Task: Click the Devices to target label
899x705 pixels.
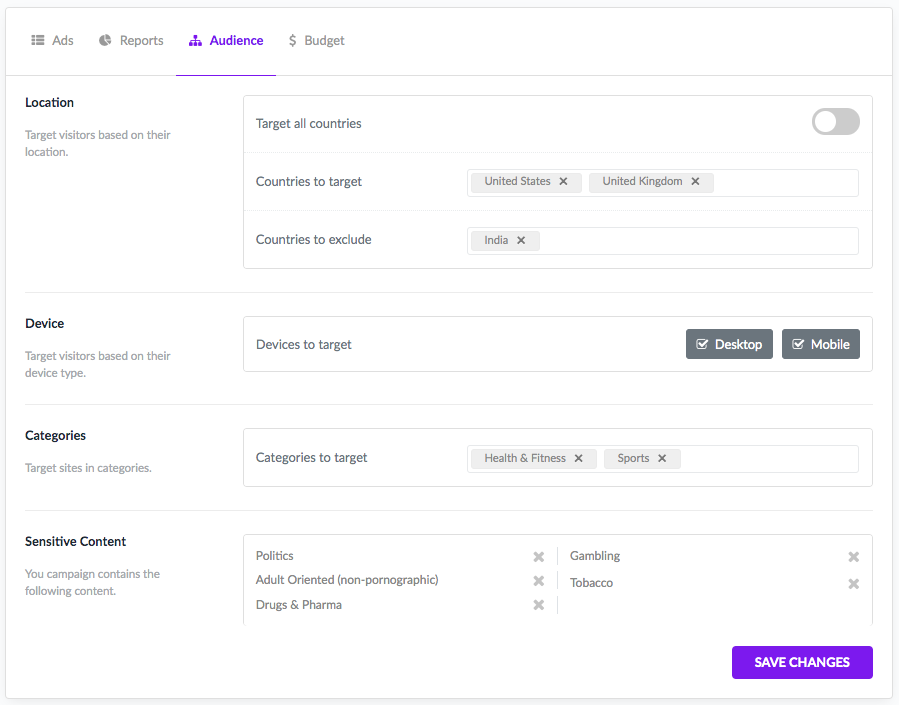Action: tap(303, 344)
